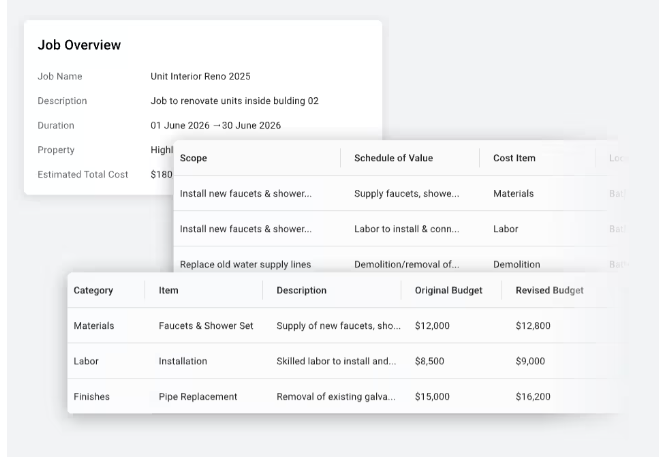Open the Pipe Replacement item
The height and width of the screenshot is (457, 659).
(197, 397)
